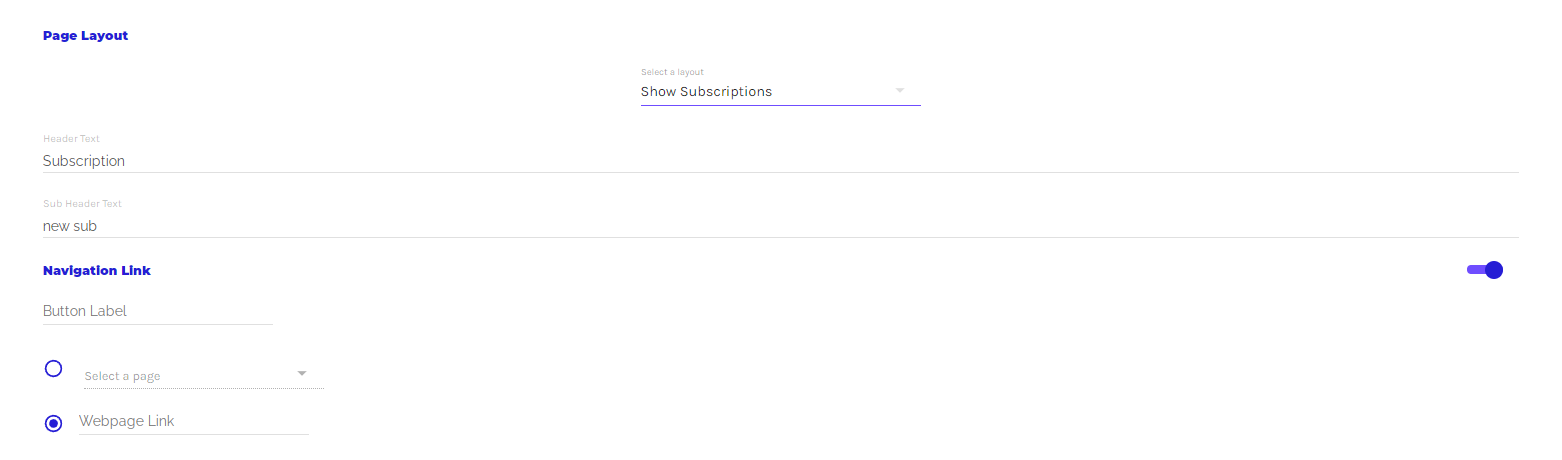The width and height of the screenshot is (1562, 460).
Task: Click the Sub Header Text input field
Action: 780,226
